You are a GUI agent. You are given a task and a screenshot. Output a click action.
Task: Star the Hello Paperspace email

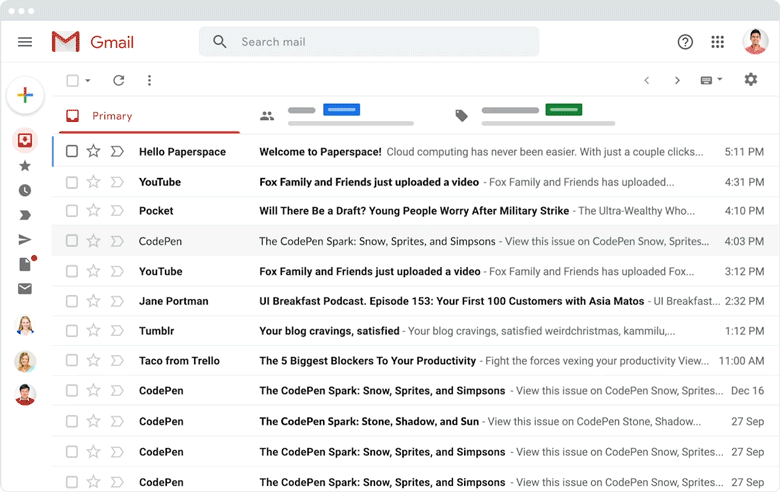(x=94, y=151)
